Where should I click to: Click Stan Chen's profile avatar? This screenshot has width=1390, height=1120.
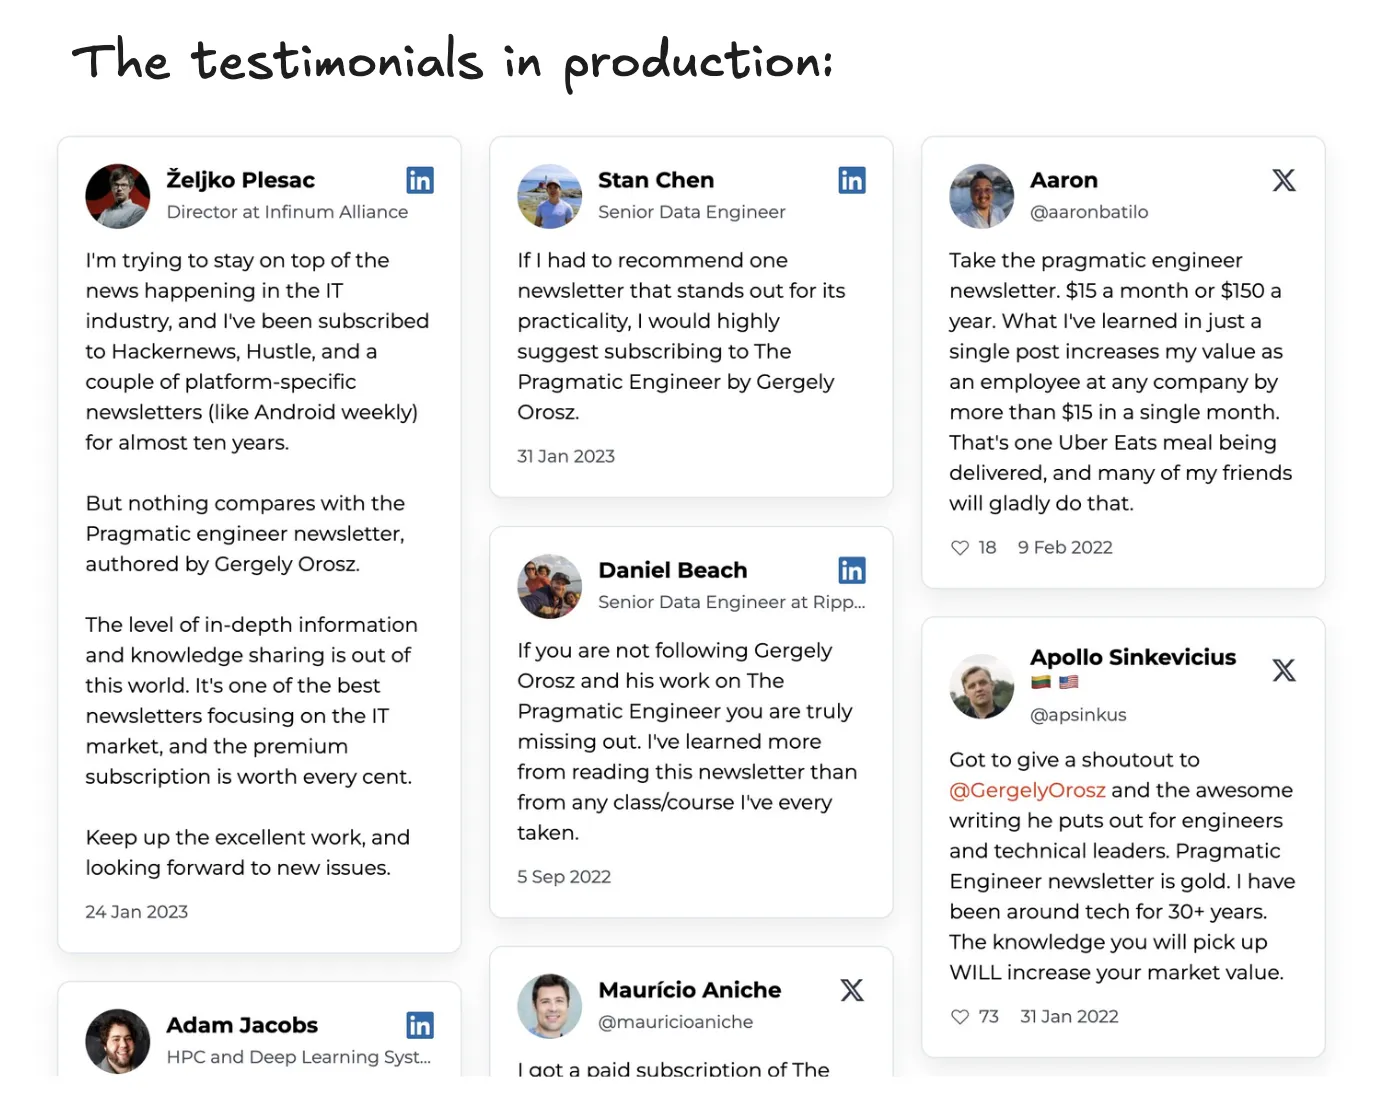[550, 196]
